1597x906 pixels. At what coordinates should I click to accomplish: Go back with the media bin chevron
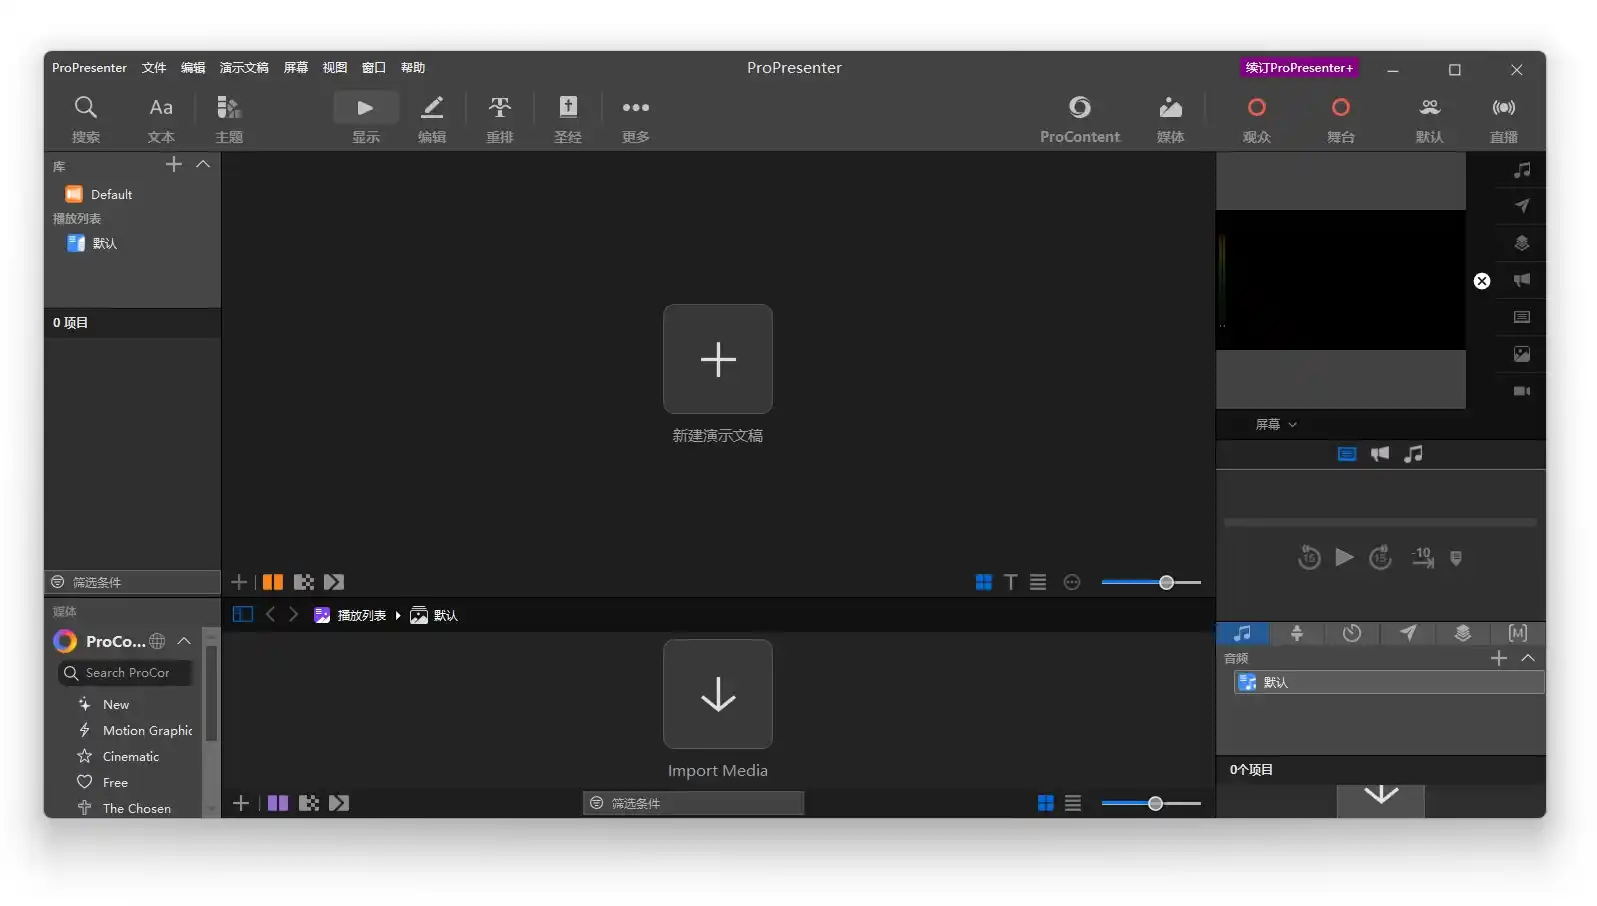(270, 614)
